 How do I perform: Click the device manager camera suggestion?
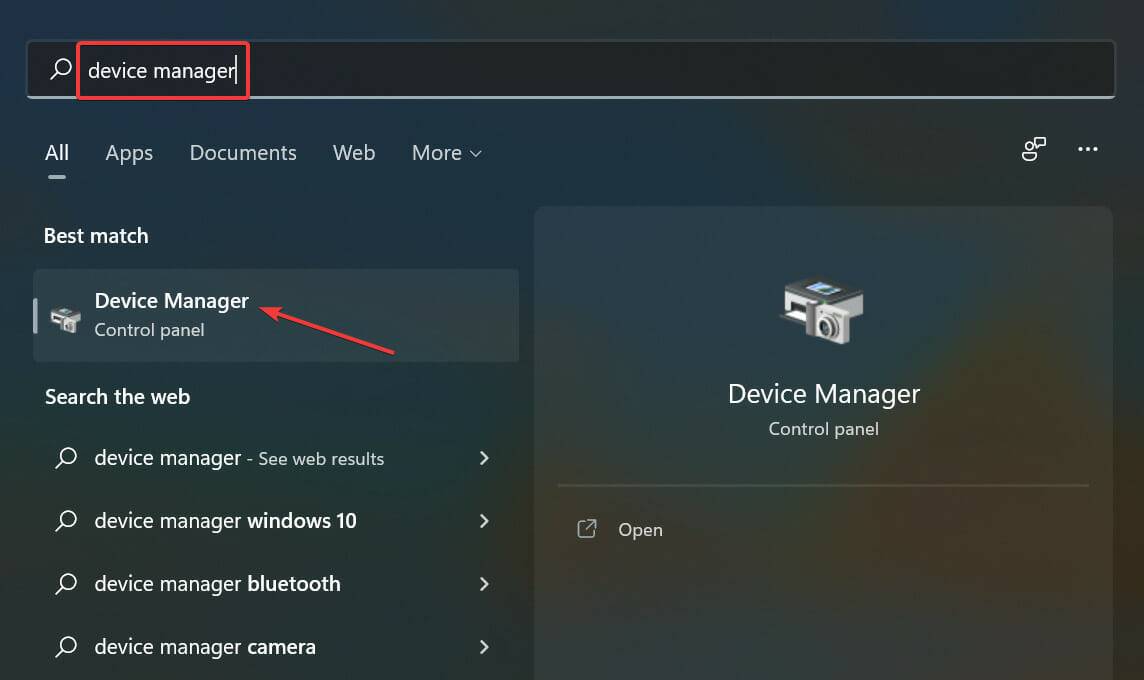(x=205, y=646)
